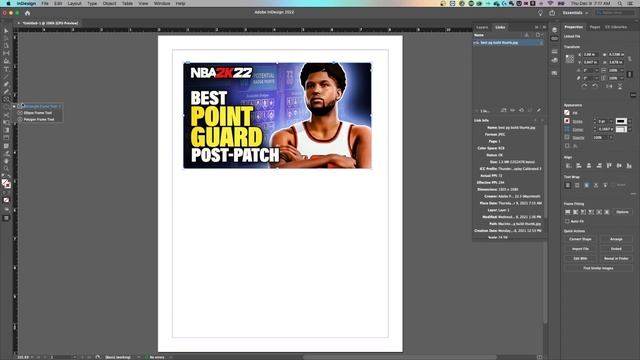Screen dimensions: 640x360
Task: Click the home screen icon
Action: [27, 13]
